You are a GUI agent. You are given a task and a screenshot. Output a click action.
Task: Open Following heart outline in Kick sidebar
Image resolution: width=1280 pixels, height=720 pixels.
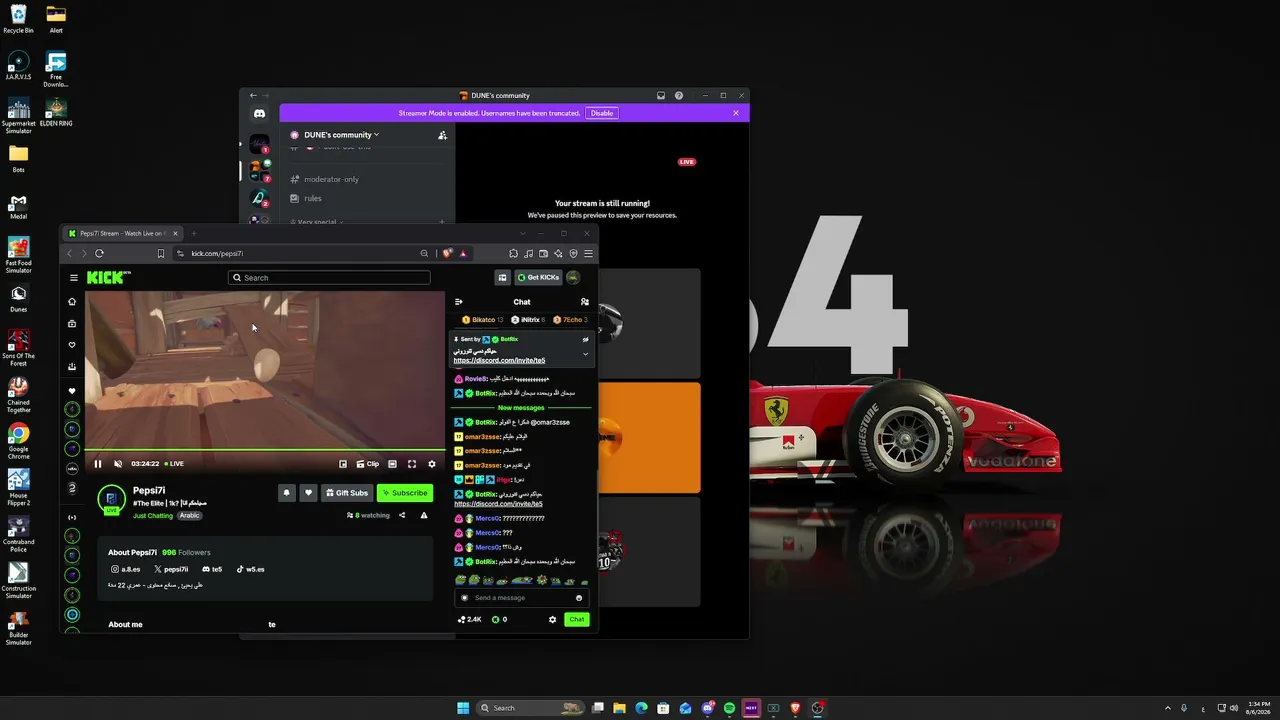[x=72, y=345]
